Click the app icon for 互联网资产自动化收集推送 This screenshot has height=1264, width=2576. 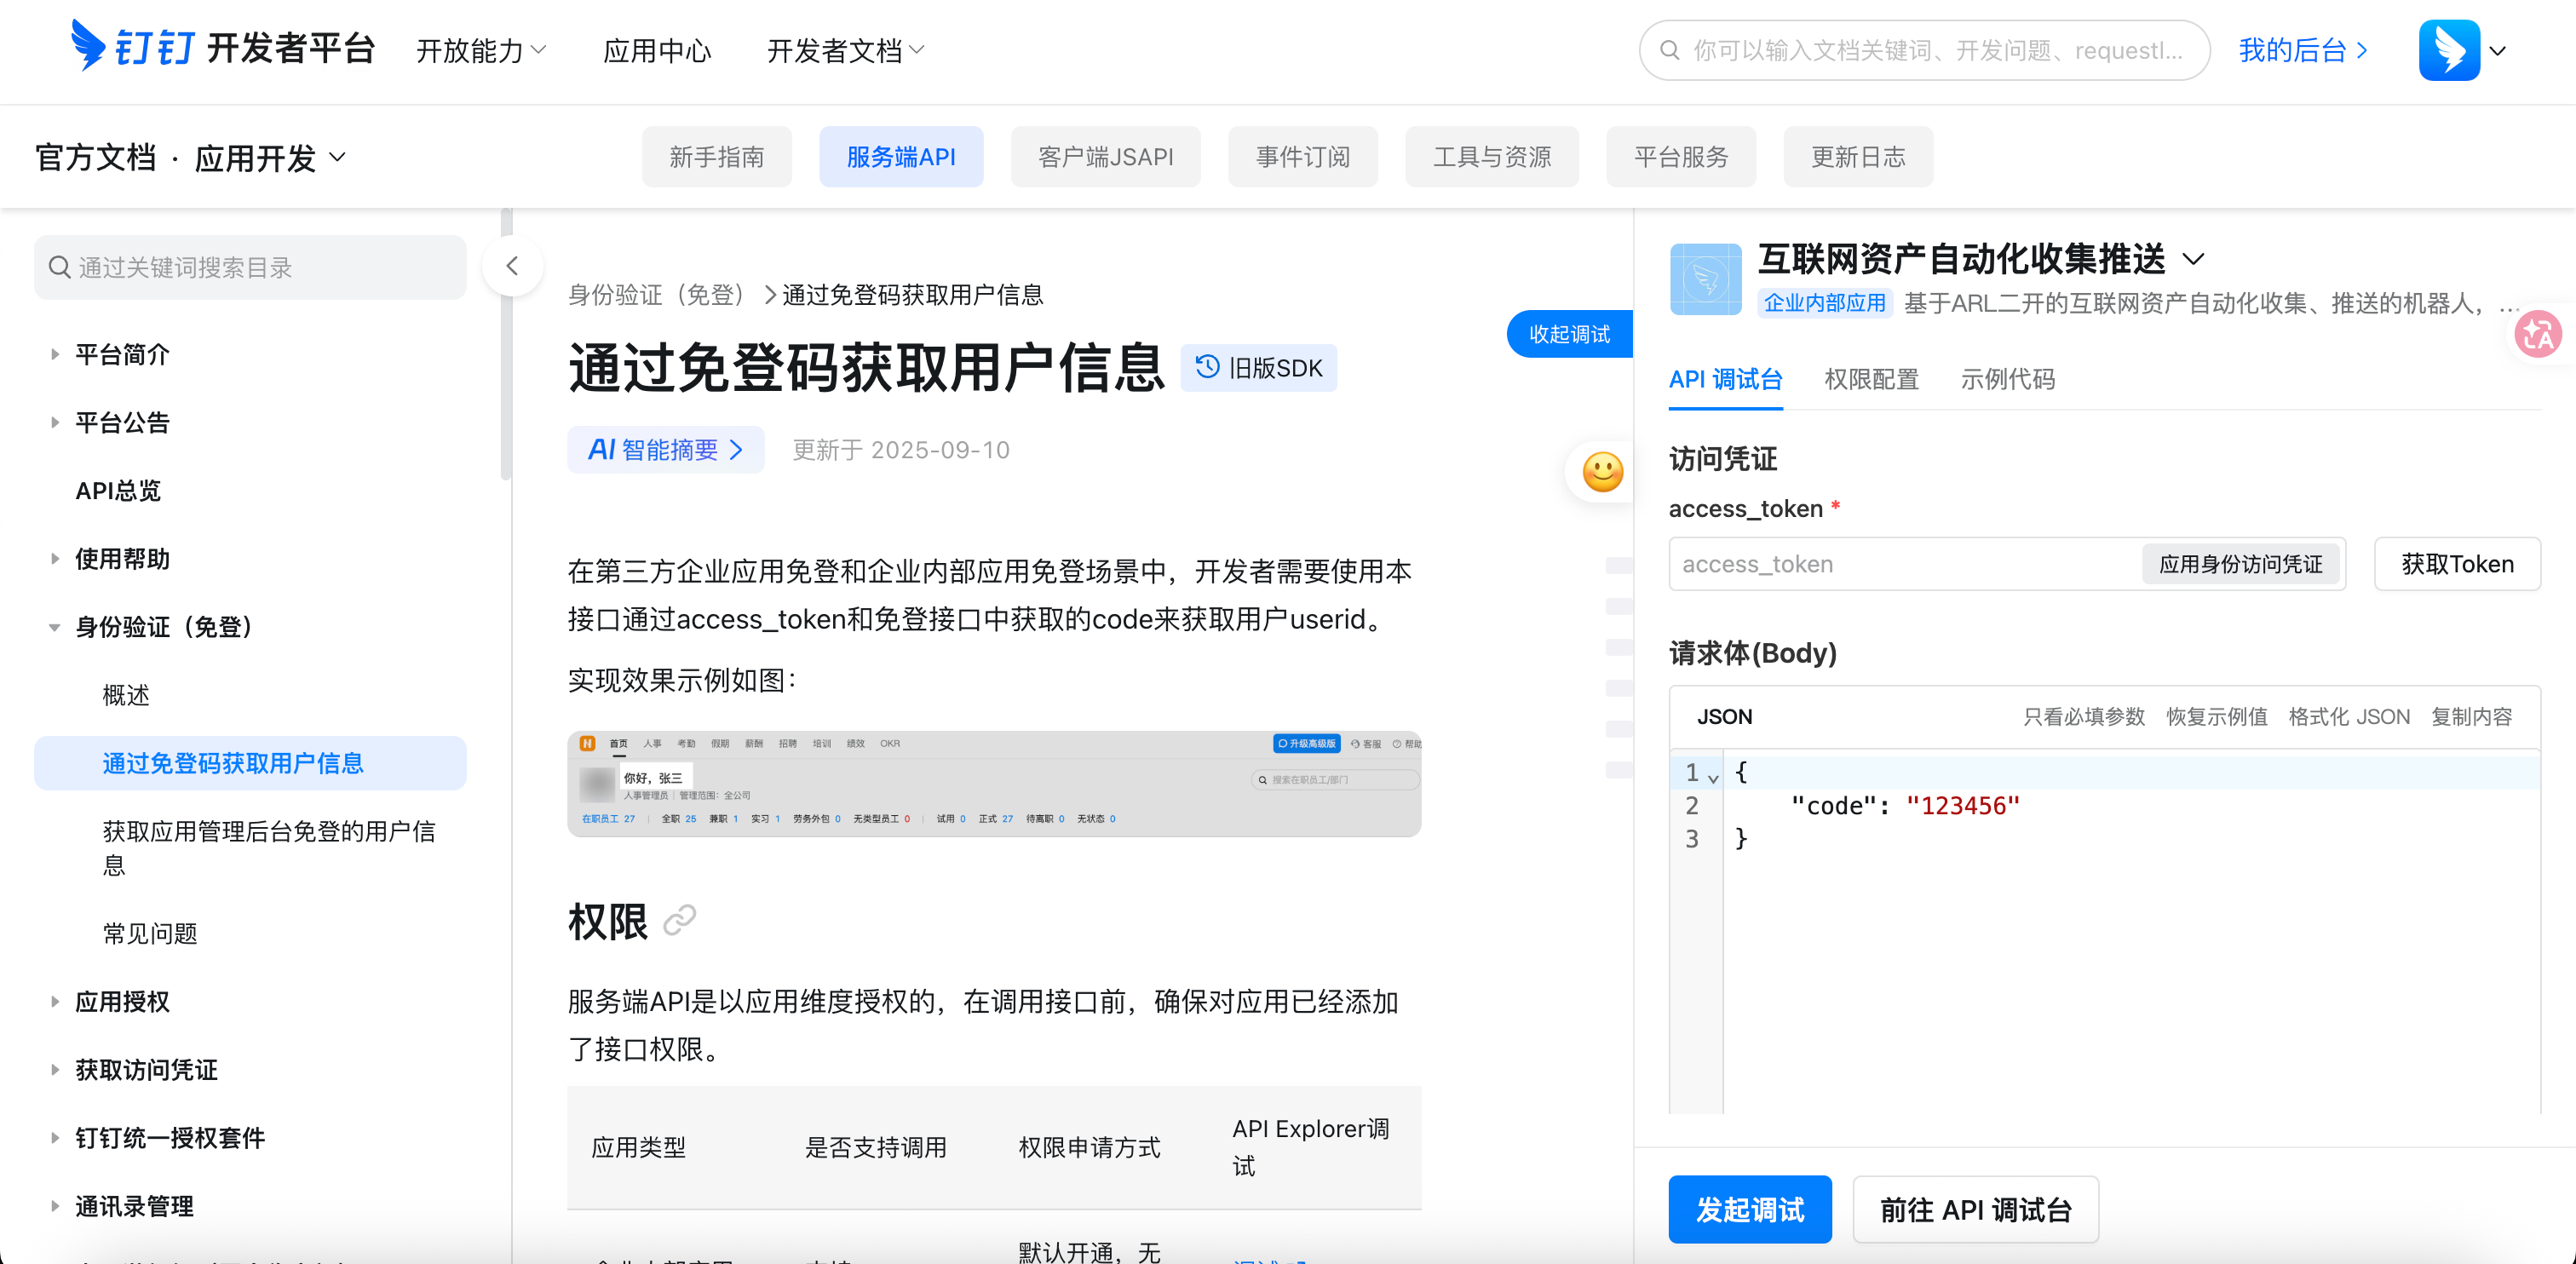click(x=1706, y=279)
